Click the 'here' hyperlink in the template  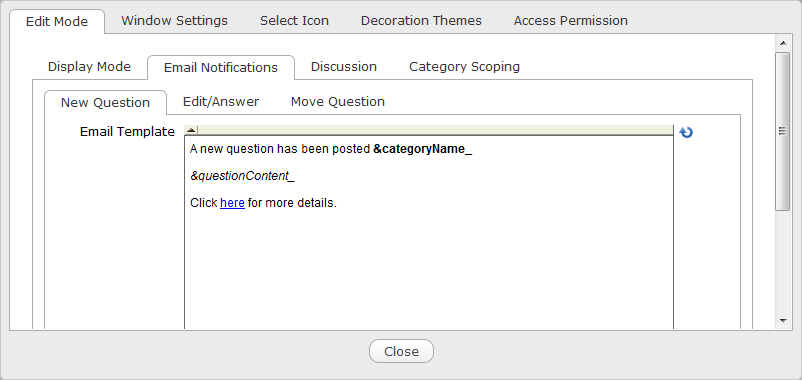232,203
